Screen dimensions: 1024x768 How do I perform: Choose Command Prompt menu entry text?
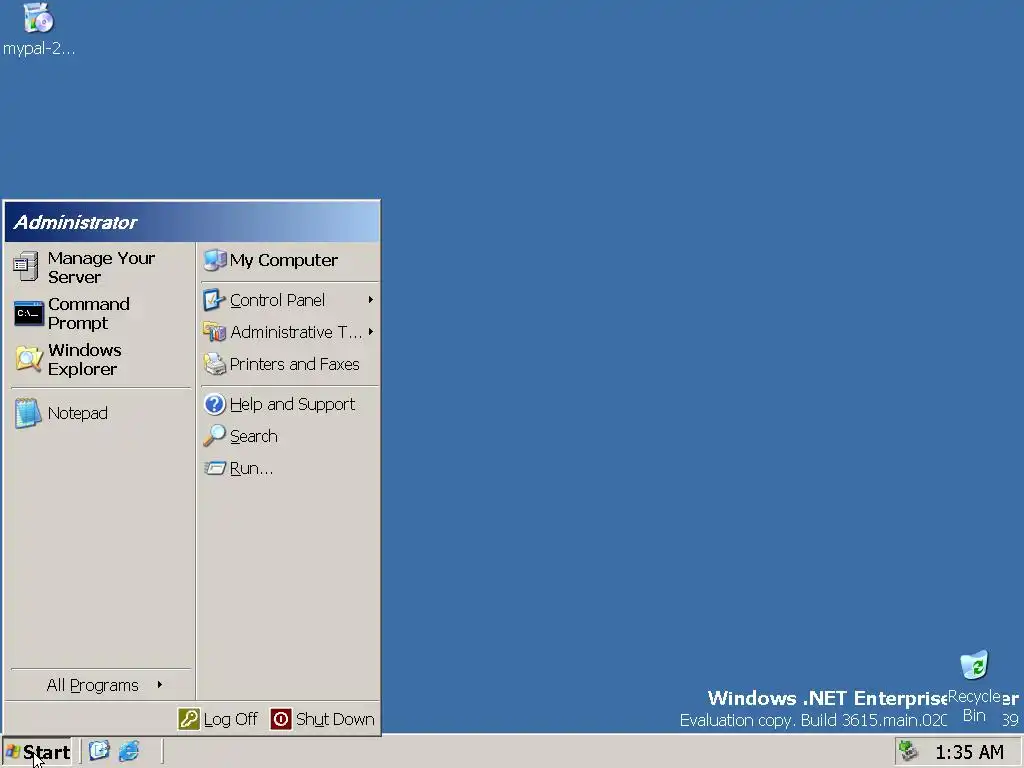(89, 313)
